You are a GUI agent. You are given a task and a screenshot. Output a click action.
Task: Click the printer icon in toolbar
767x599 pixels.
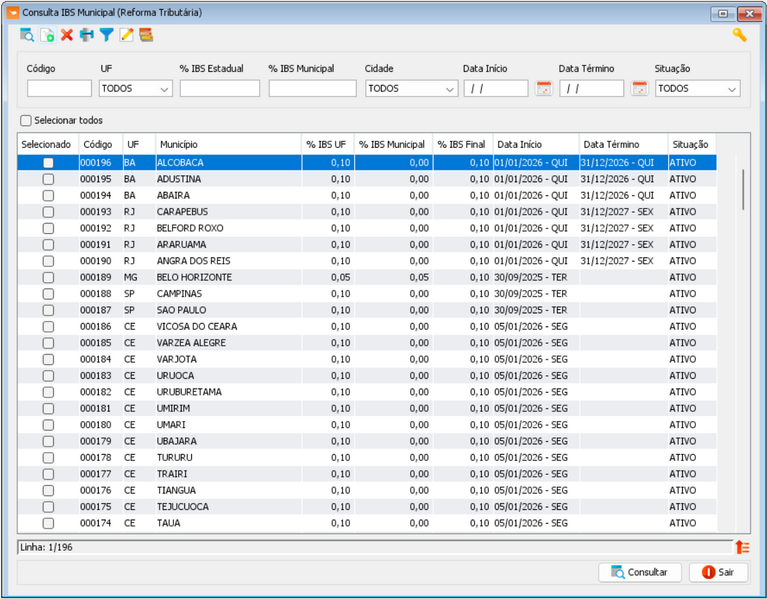coord(87,35)
